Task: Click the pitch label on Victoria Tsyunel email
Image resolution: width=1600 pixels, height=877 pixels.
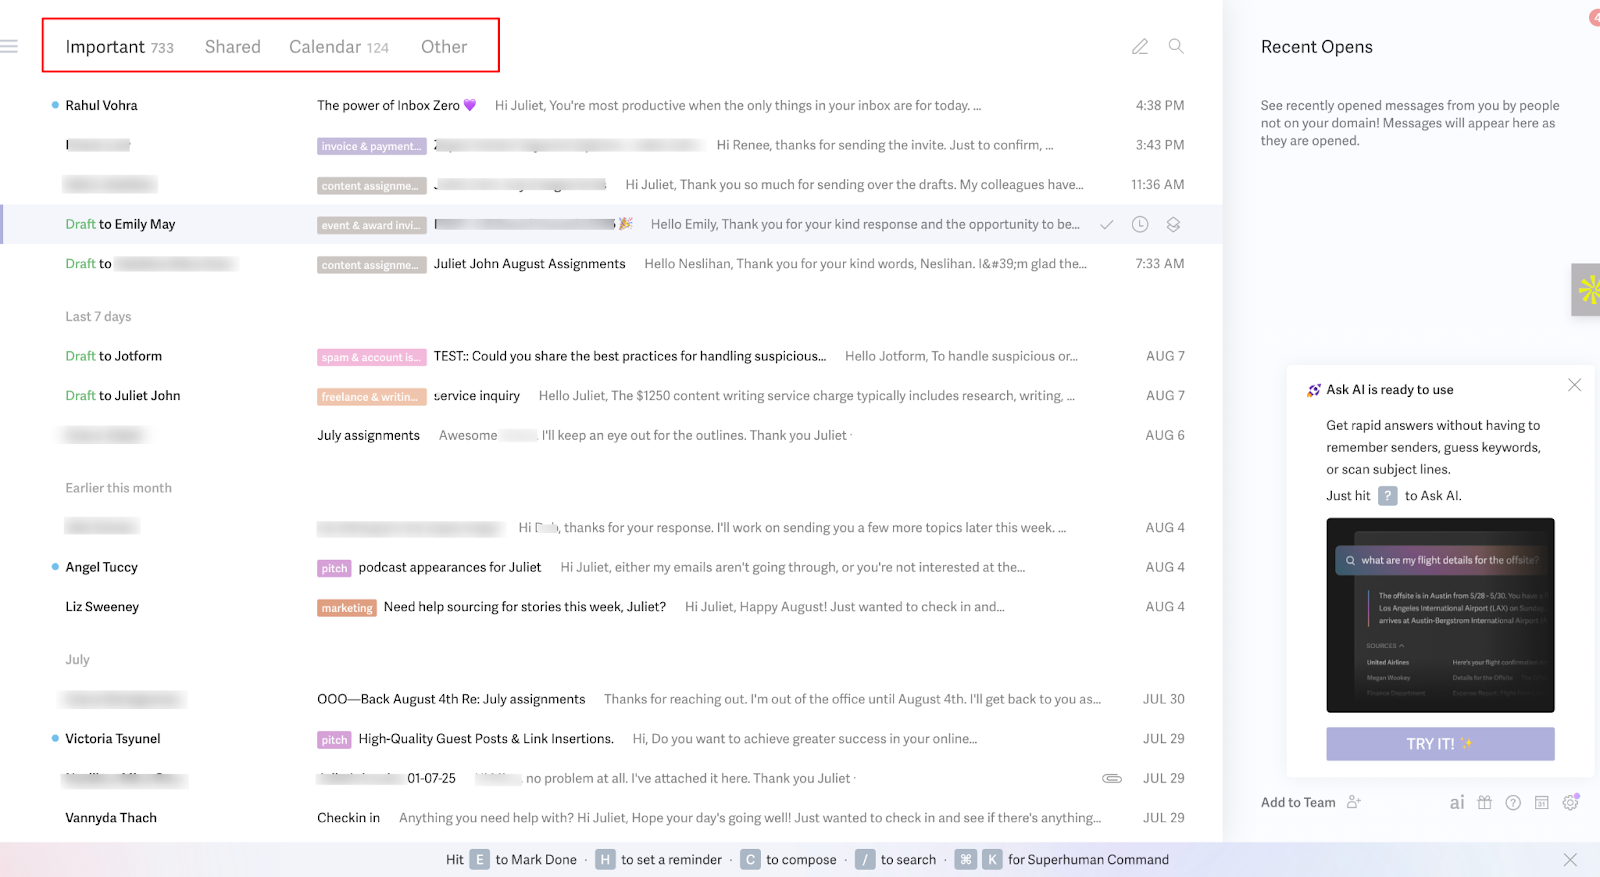Action: click(x=334, y=740)
